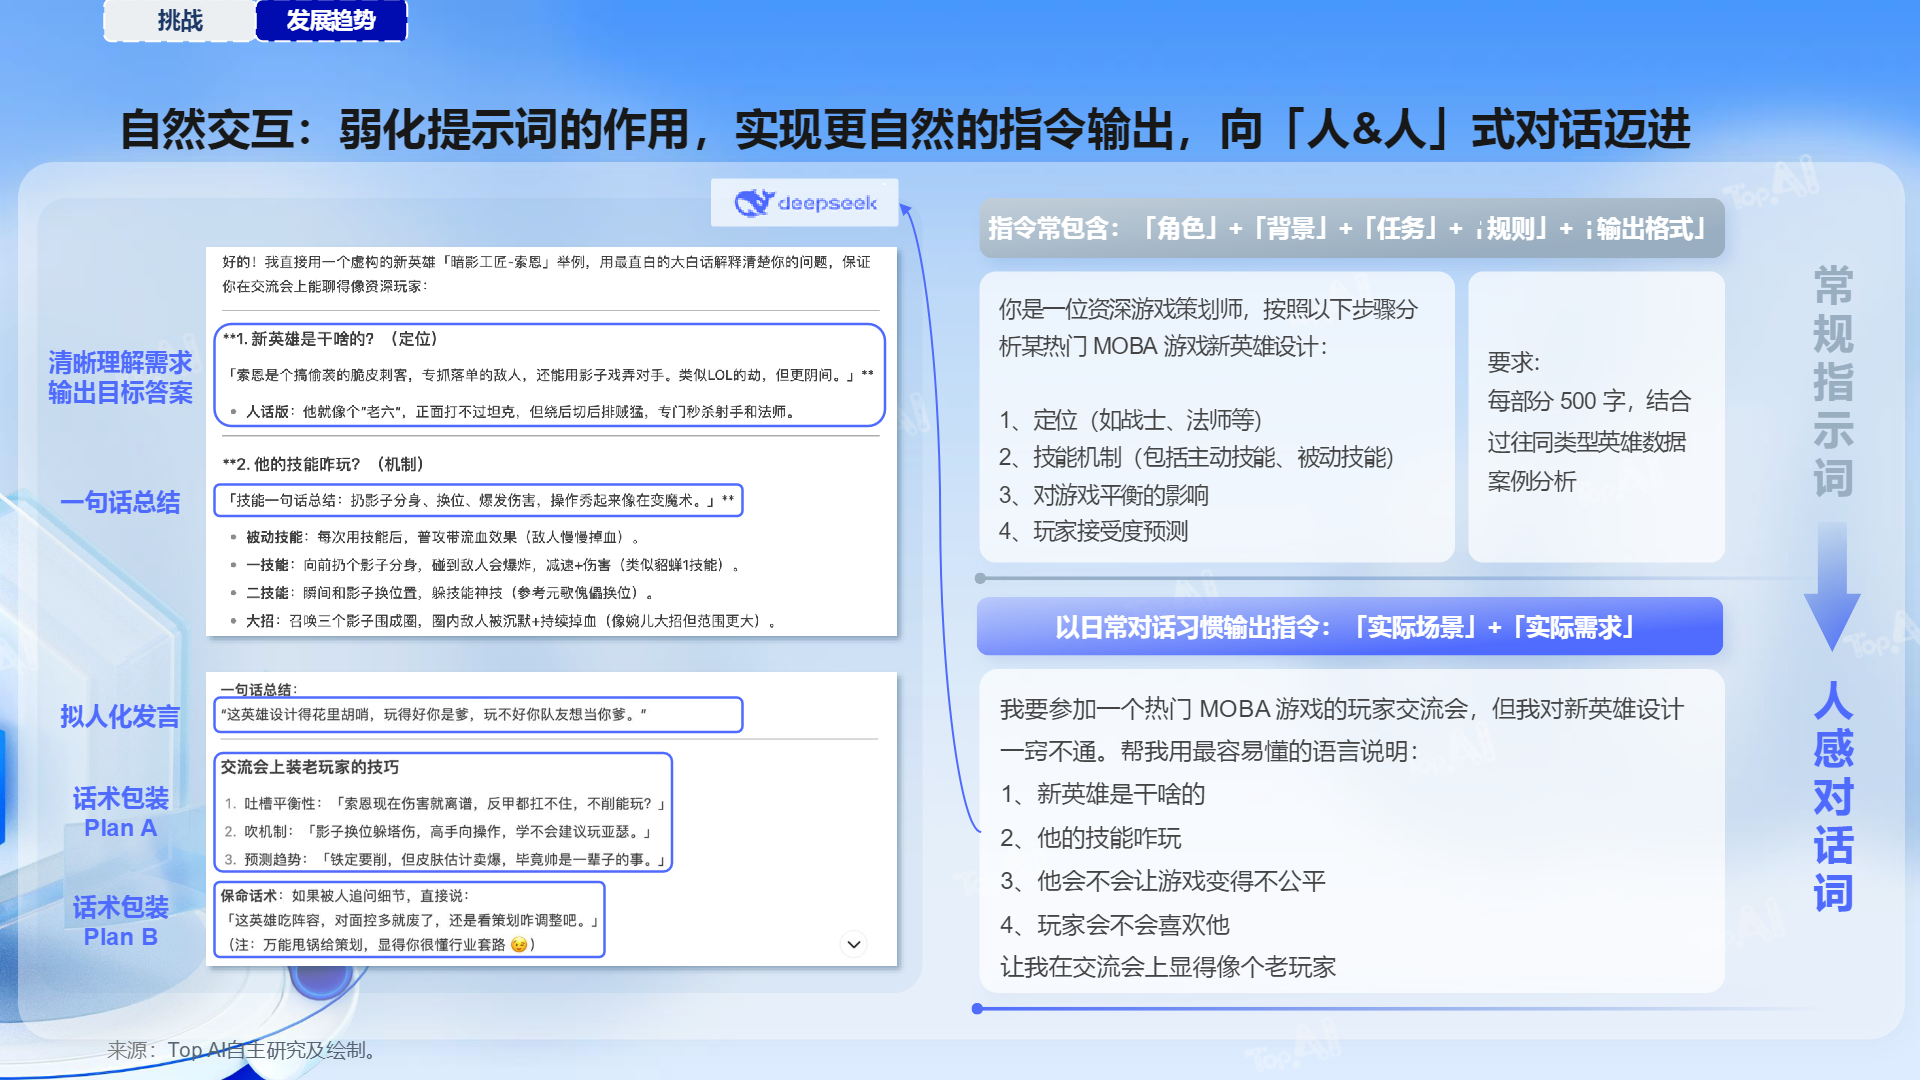Click the list item 3、他会不会让游戏变得不公平

tap(1163, 881)
